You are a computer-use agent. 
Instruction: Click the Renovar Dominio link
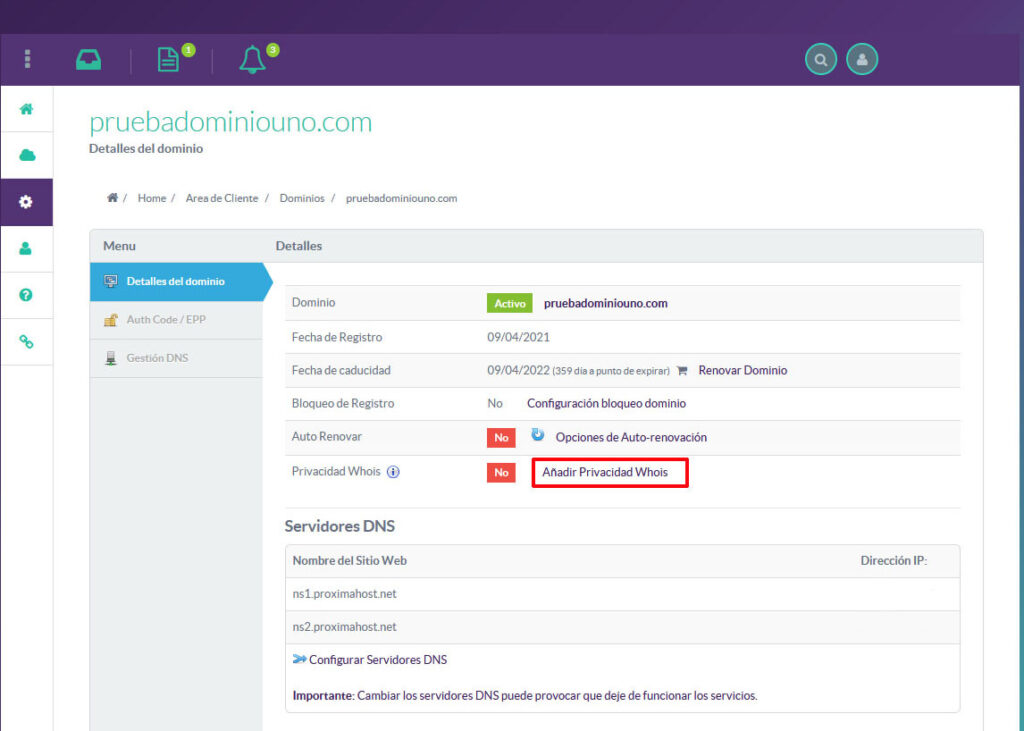(742, 370)
